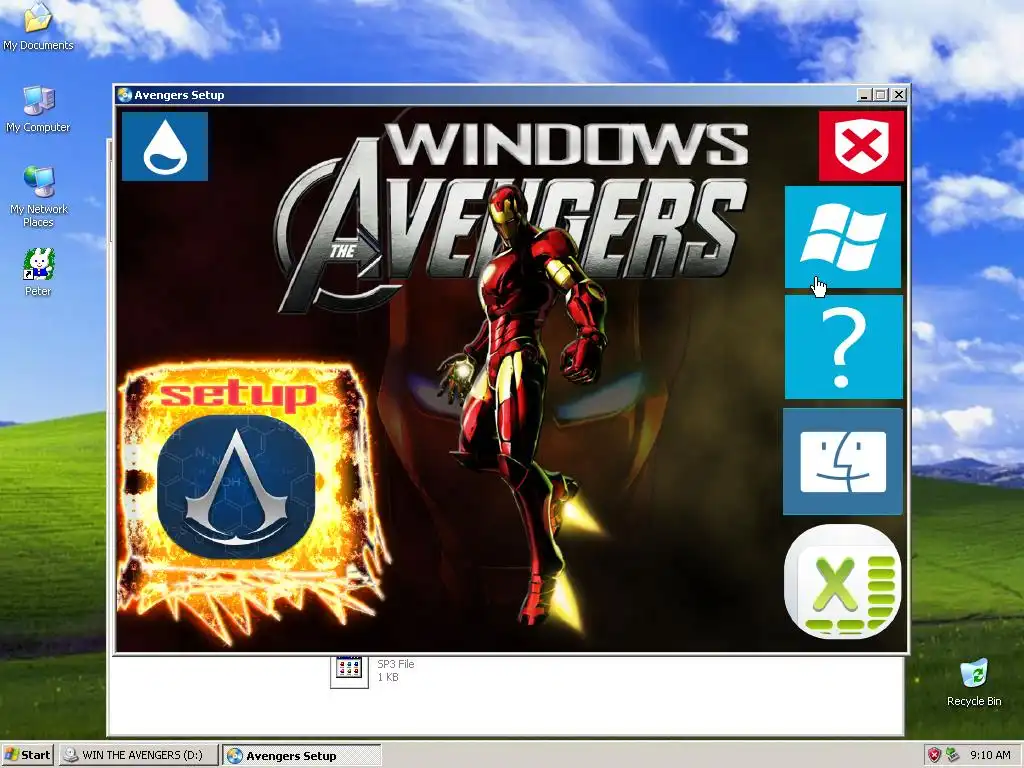Click the 9:10 AM clock
Viewport: 1024px width, 768px height.
point(990,755)
